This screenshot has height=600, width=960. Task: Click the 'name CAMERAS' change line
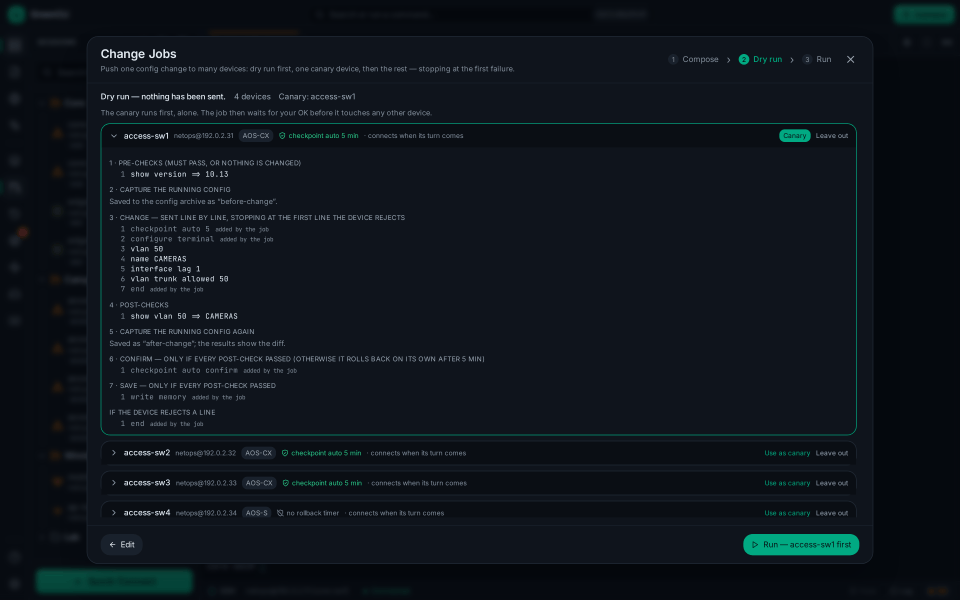(x=158, y=259)
